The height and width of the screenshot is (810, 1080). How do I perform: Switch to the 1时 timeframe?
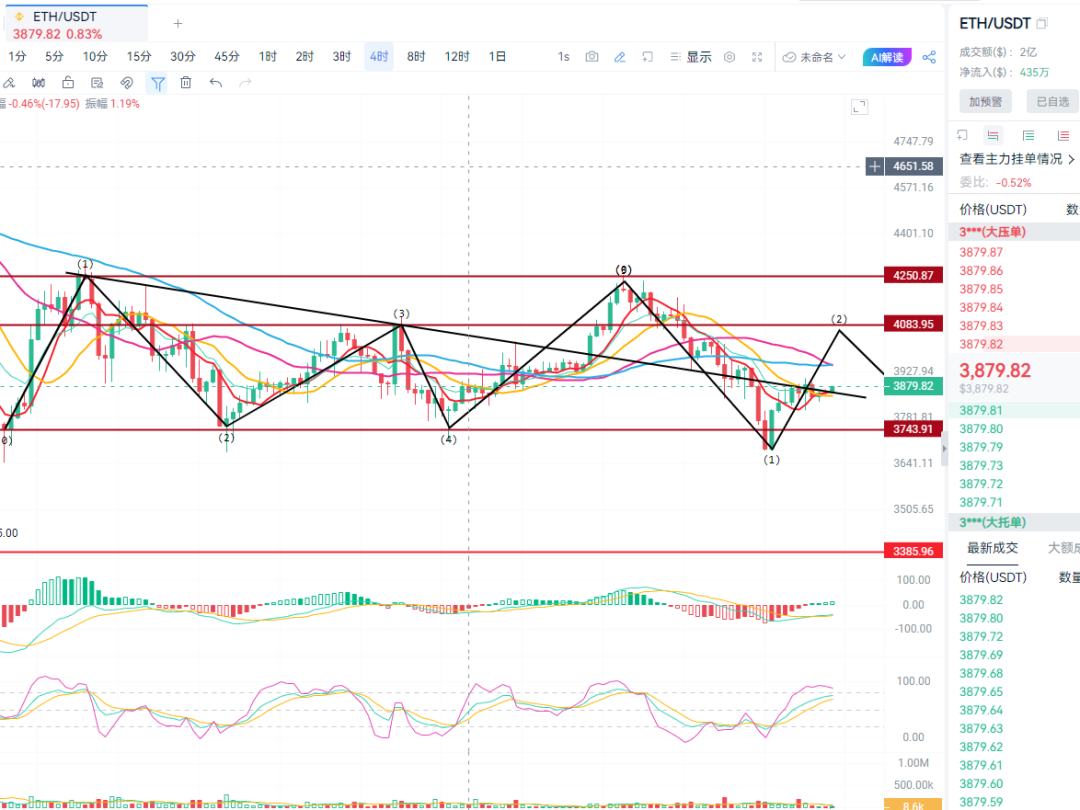click(x=267, y=57)
